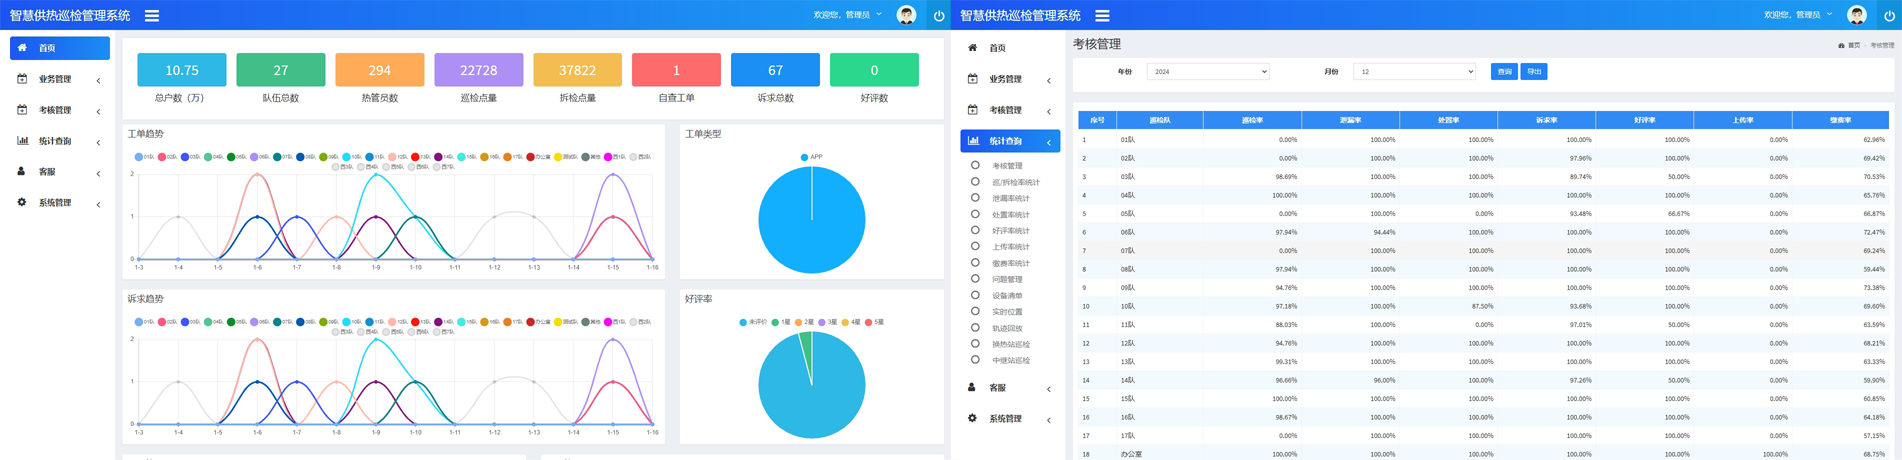
Task: Click the hamburger menu icon on the dashboard header
Action: (152, 16)
